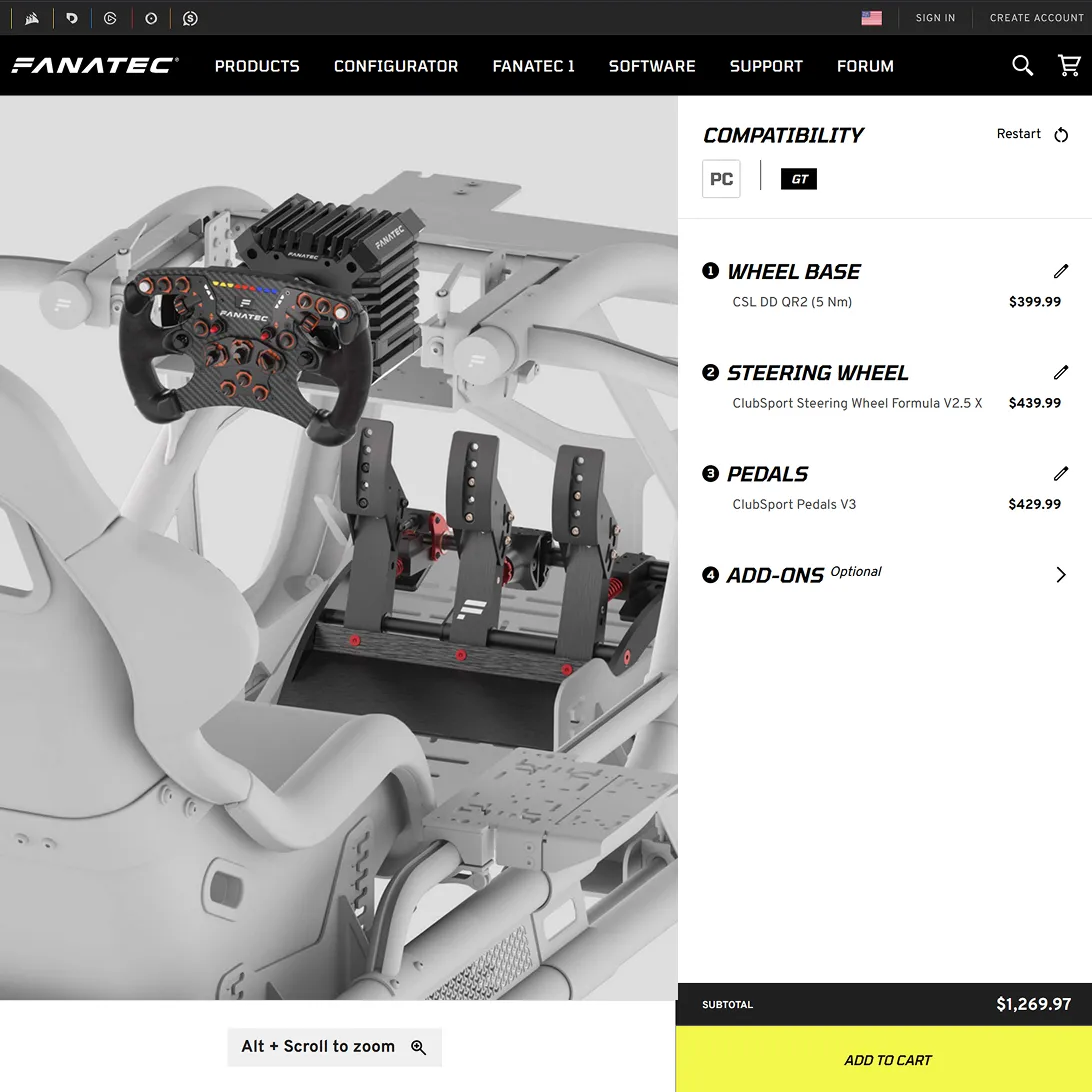
Task: Click the $1,269.97 subtotal amount
Action: click(1034, 1004)
